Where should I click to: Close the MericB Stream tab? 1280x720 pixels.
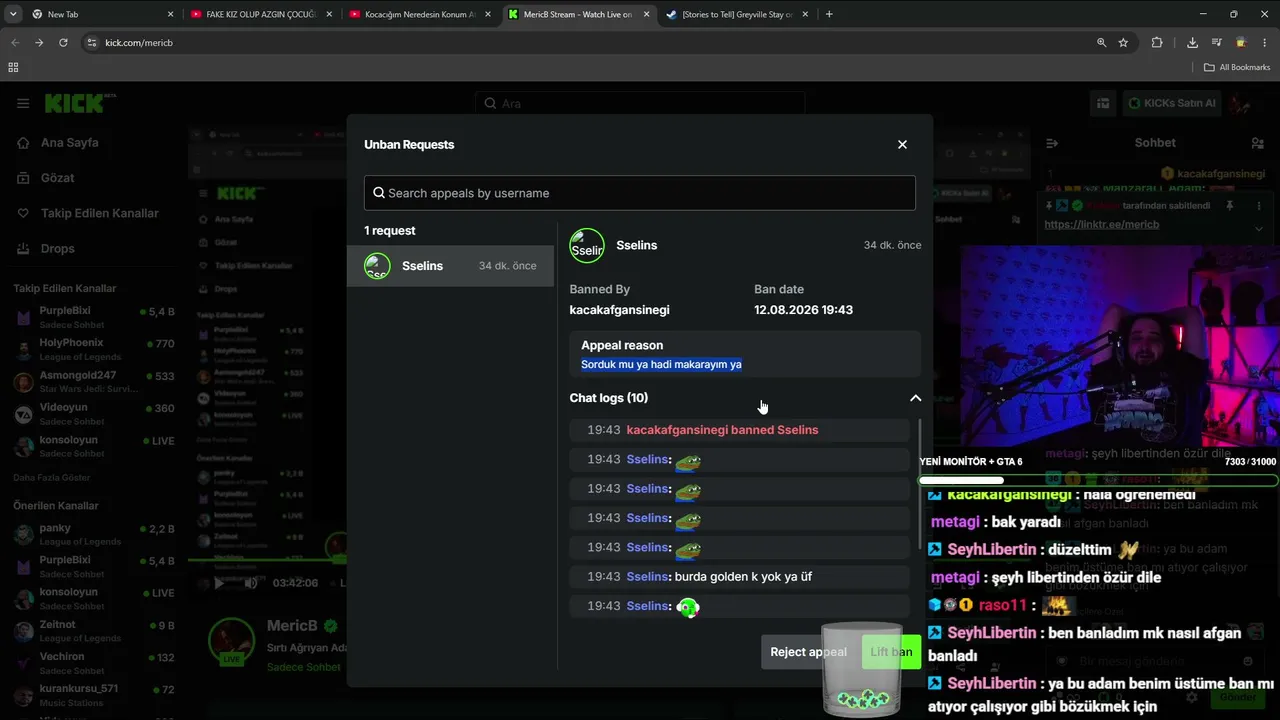(646, 14)
